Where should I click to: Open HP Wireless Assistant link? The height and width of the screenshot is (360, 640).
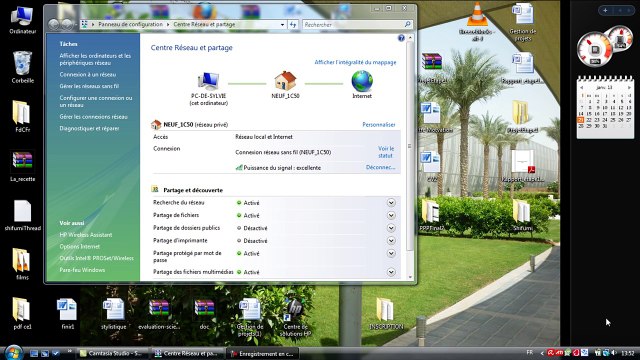tap(86, 235)
